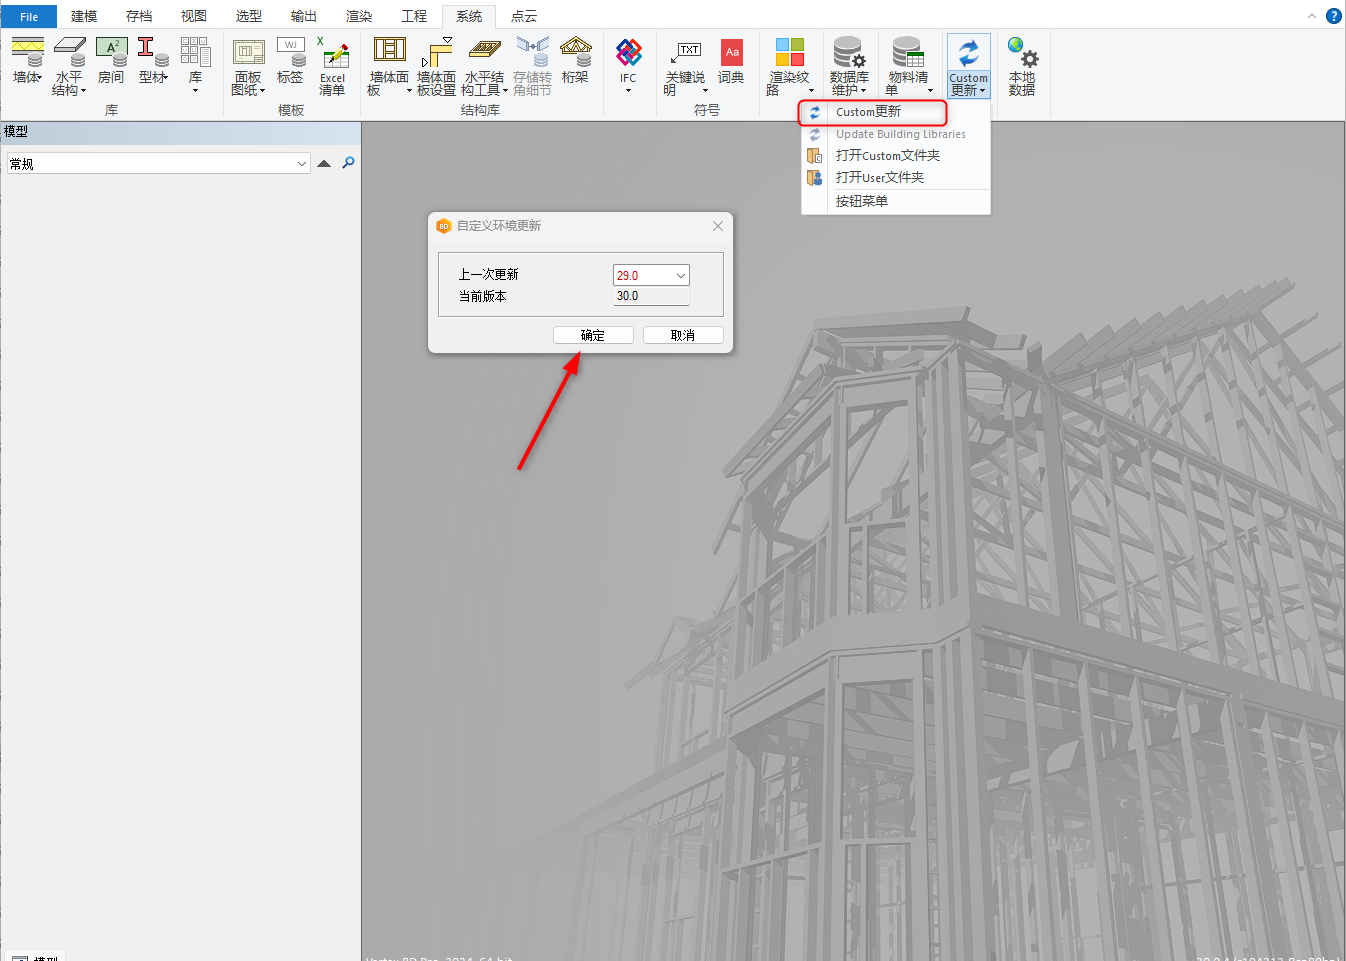Open the 词典 dictionary tool

click(731, 62)
